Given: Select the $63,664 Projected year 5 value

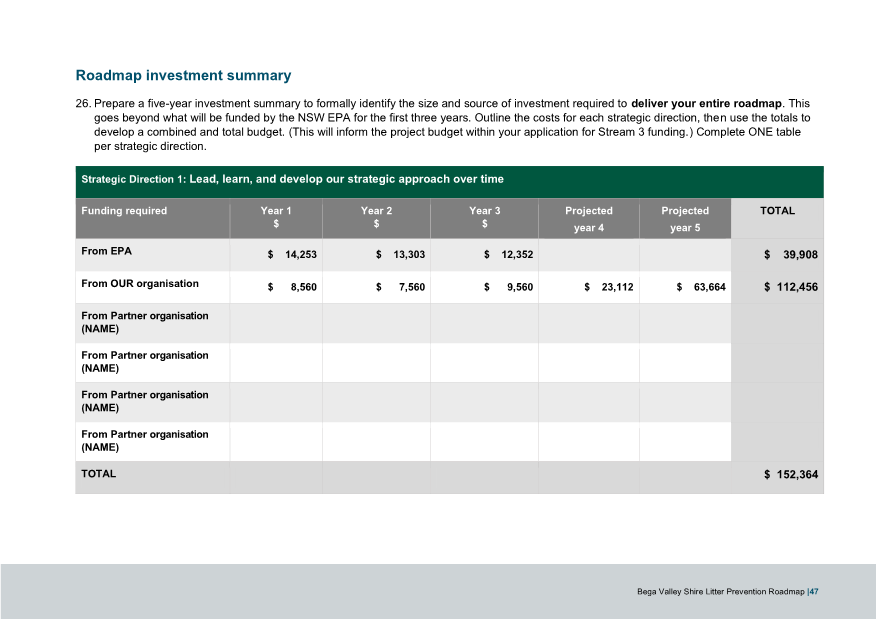Looking at the screenshot, I should 698,287.
